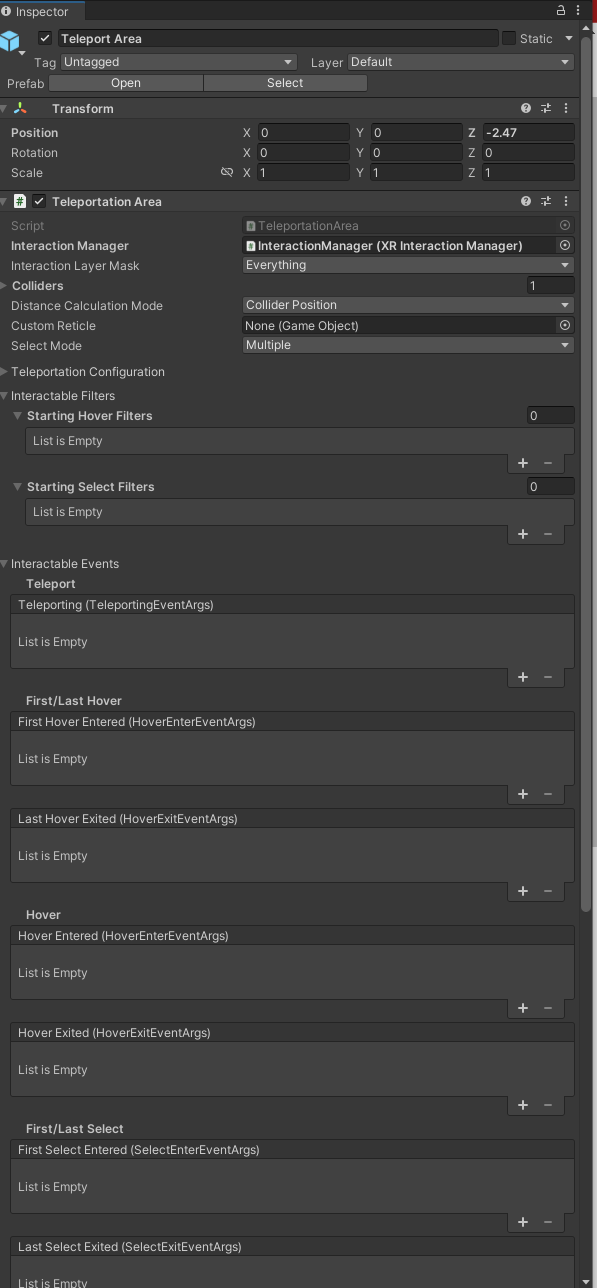Open the Teleportation Area help documentation icon

(x=525, y=200)
